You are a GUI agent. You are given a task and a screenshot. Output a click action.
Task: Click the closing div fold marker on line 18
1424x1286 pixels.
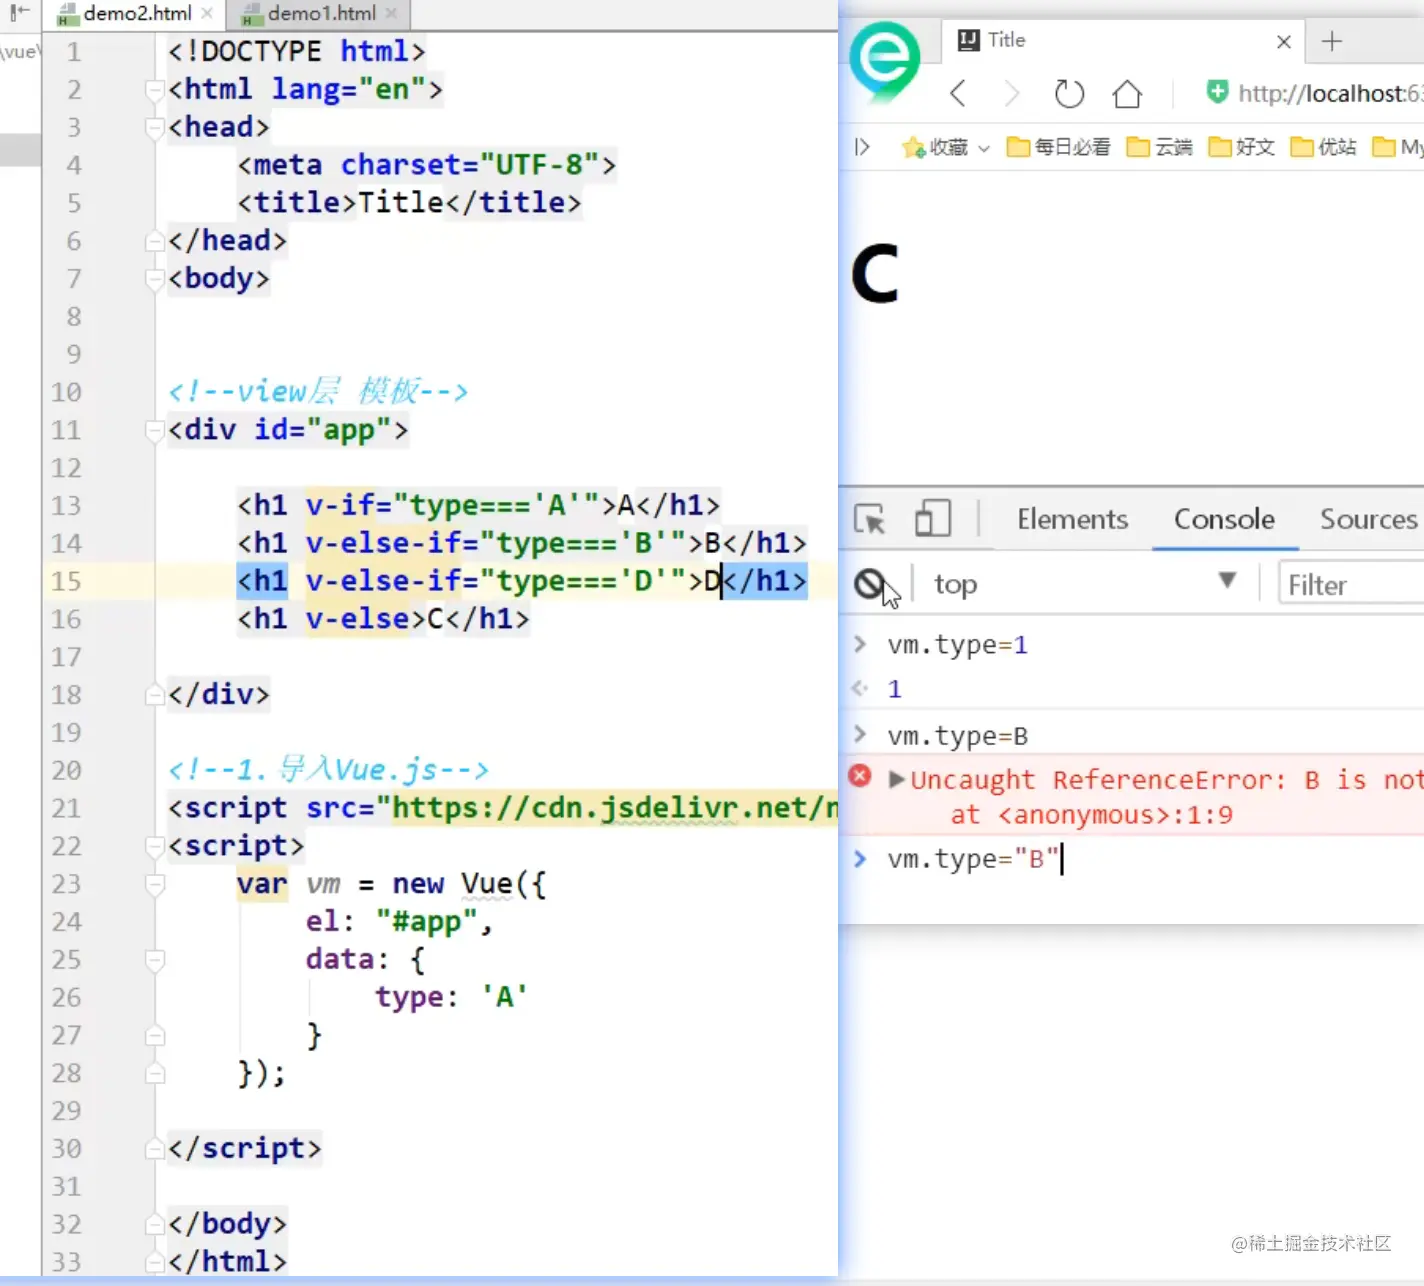[x=155, y=695]
